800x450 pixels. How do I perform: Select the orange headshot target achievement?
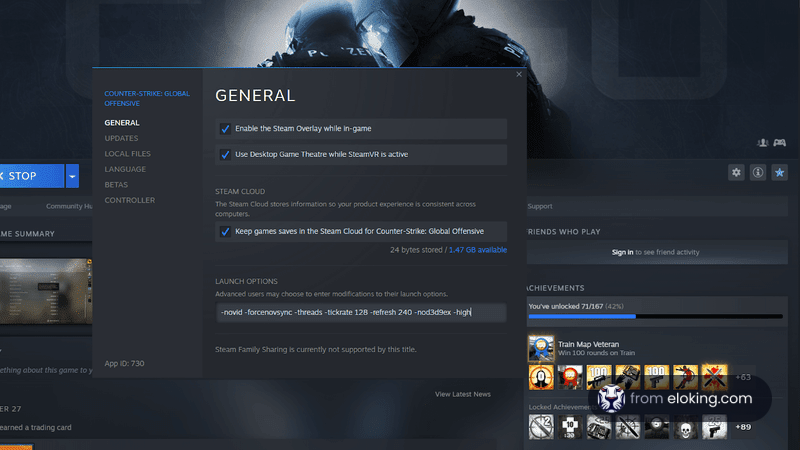(x=541, y=378)
